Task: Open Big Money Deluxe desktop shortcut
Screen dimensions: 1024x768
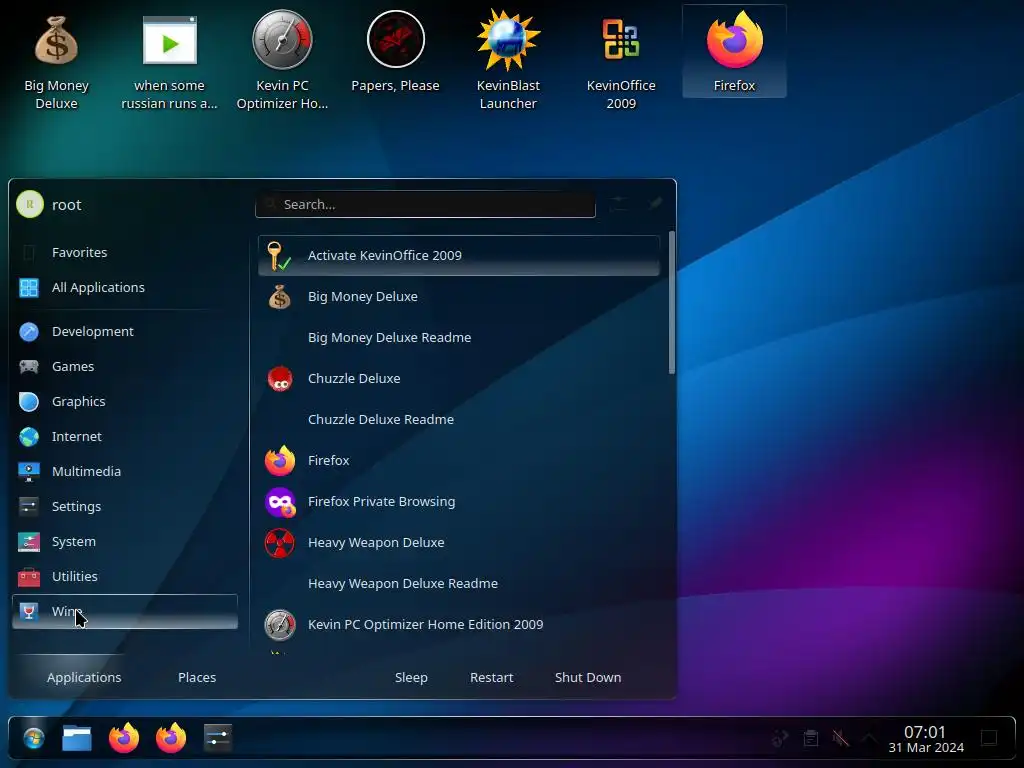Action: [56, 60]
